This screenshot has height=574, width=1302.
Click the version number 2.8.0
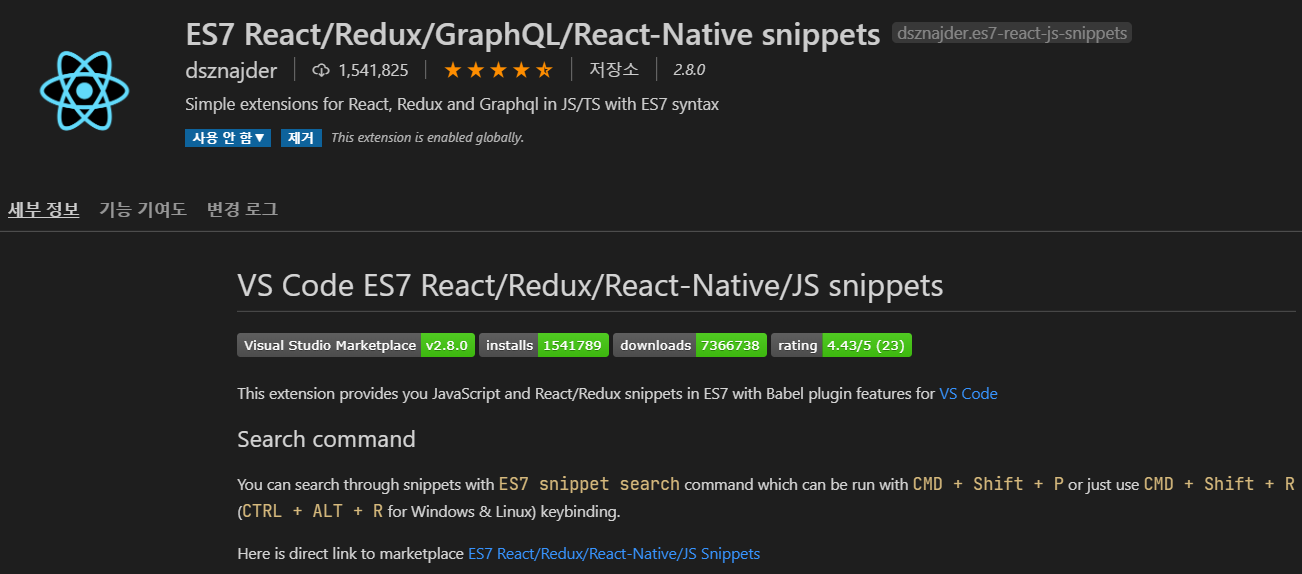pos(689,70)
